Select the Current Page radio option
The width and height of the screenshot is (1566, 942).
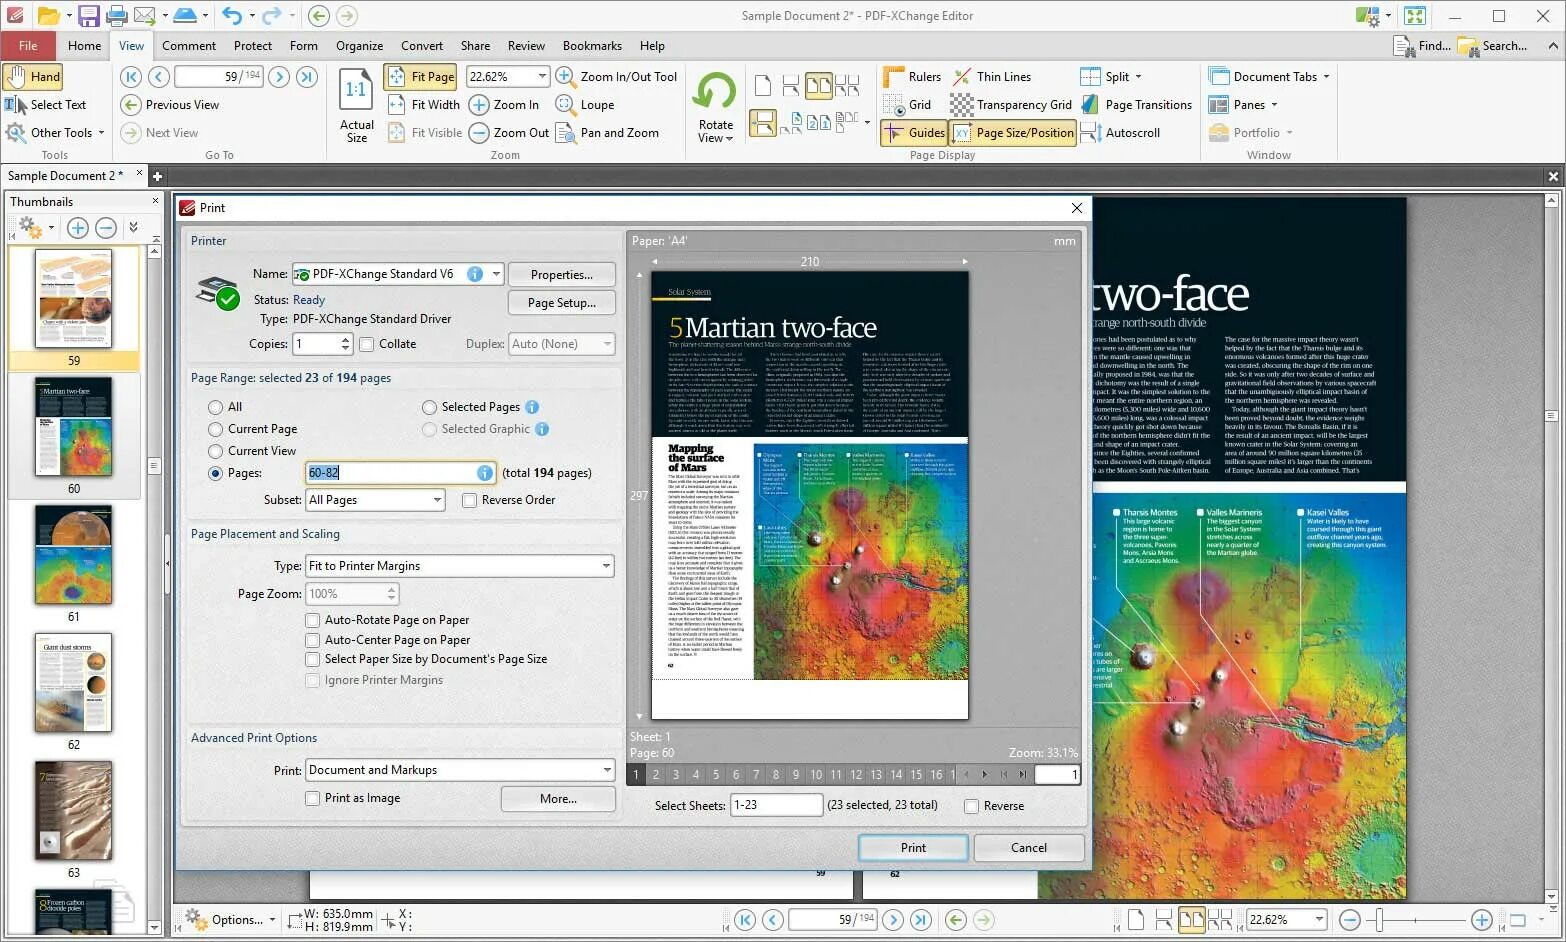click(215, 429)
